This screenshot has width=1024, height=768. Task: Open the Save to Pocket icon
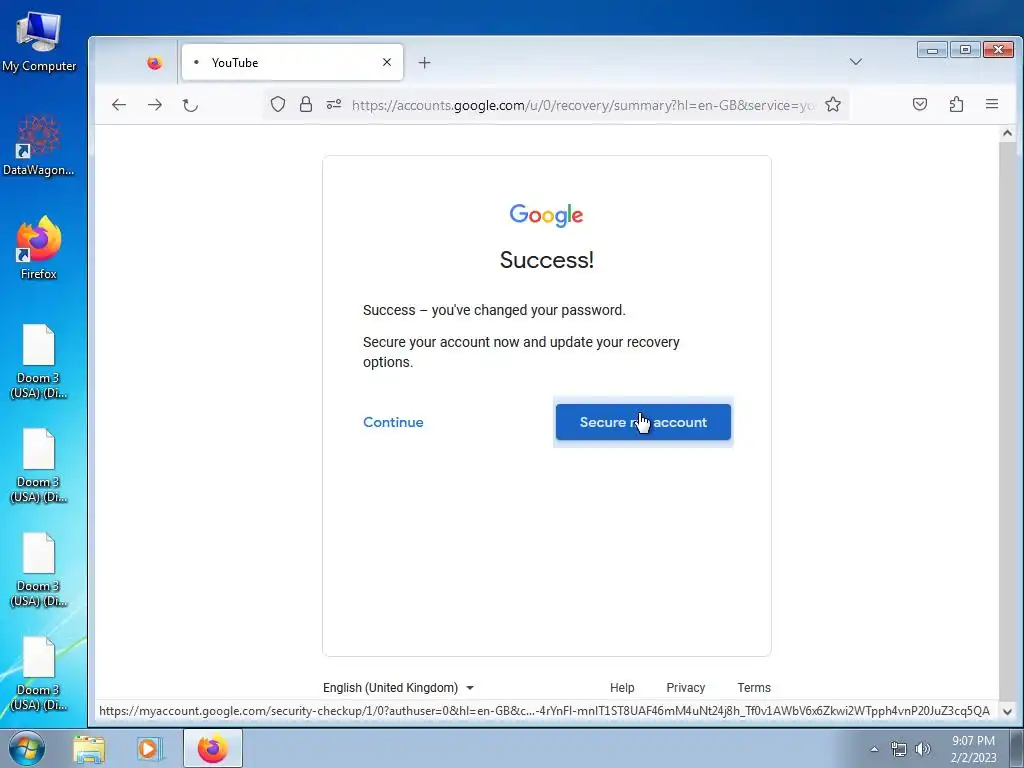920,104
